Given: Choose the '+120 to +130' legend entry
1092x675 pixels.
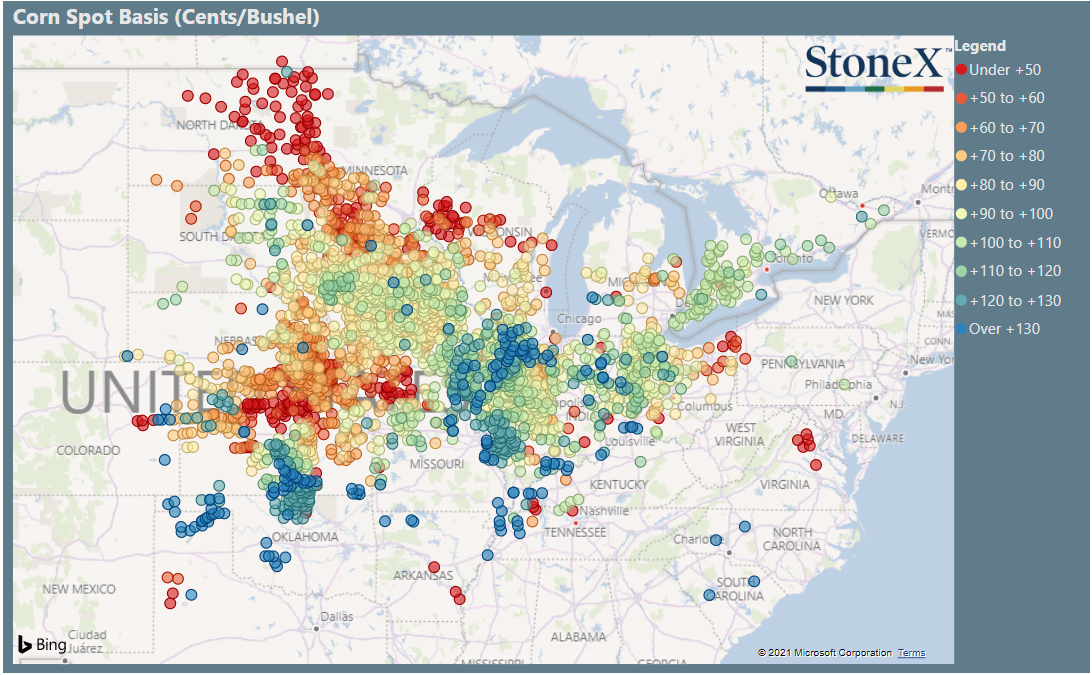Looking at the screenshot, I should point(1009,301).
